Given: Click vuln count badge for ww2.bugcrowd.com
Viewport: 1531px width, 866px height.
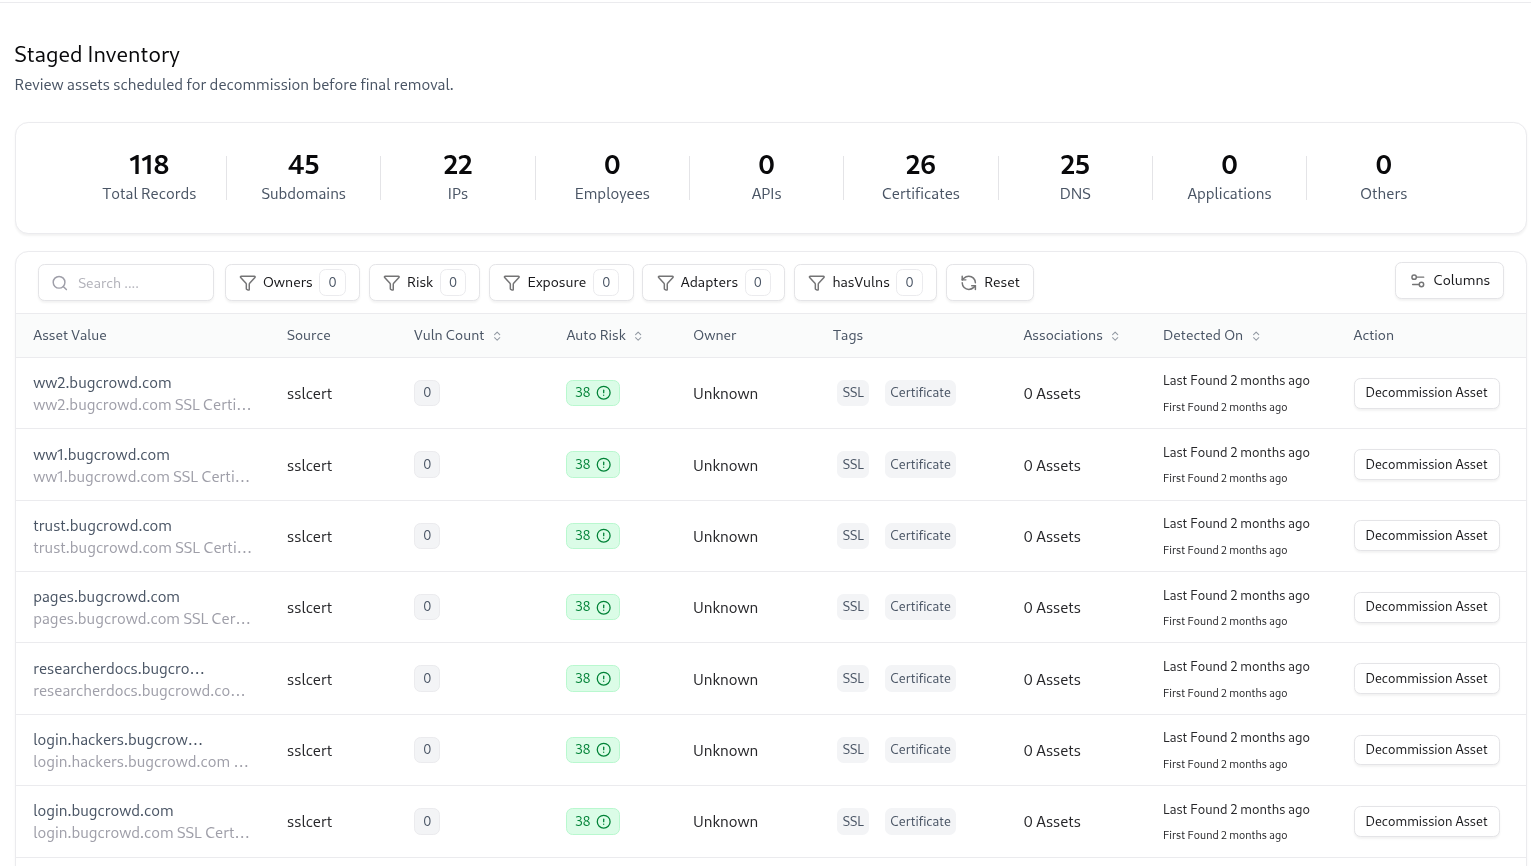Looking at the screenshot, I should click(x=427, y=393).
